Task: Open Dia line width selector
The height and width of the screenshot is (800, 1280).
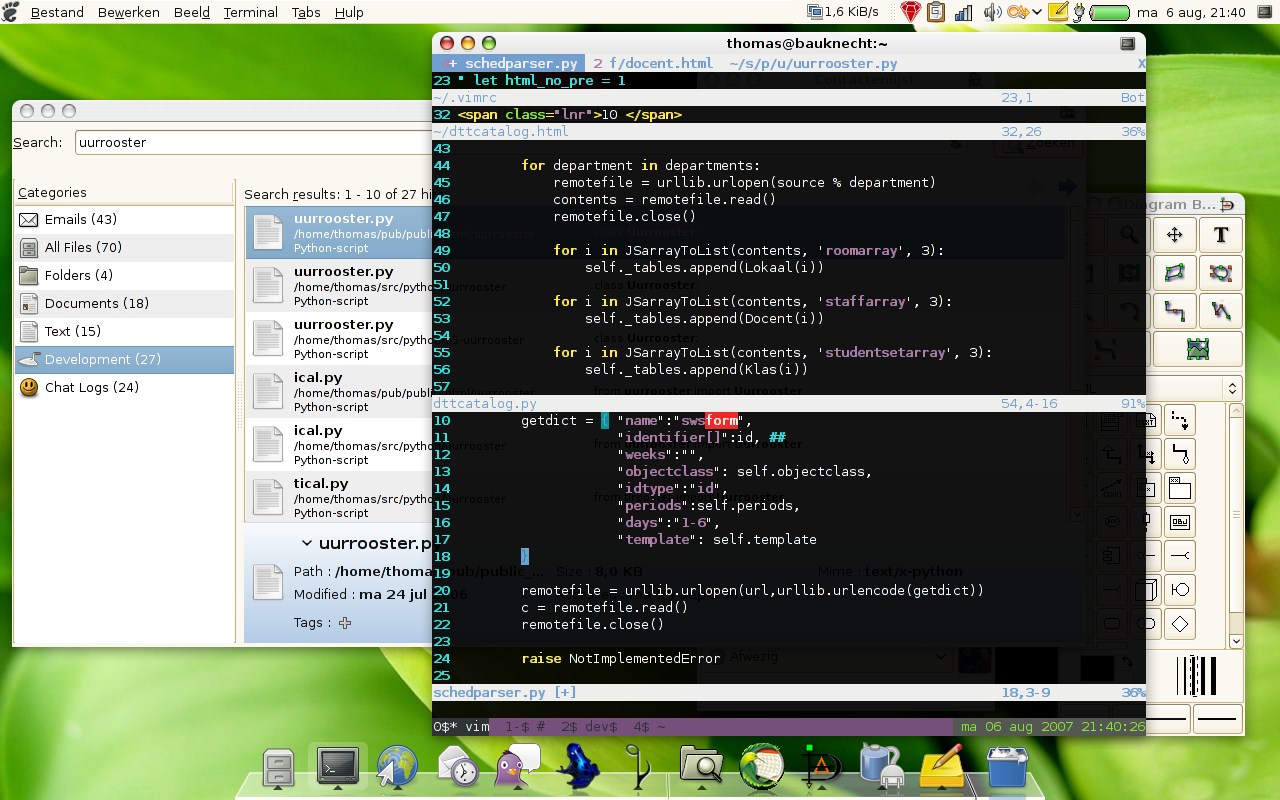Action: (1198, 674)
